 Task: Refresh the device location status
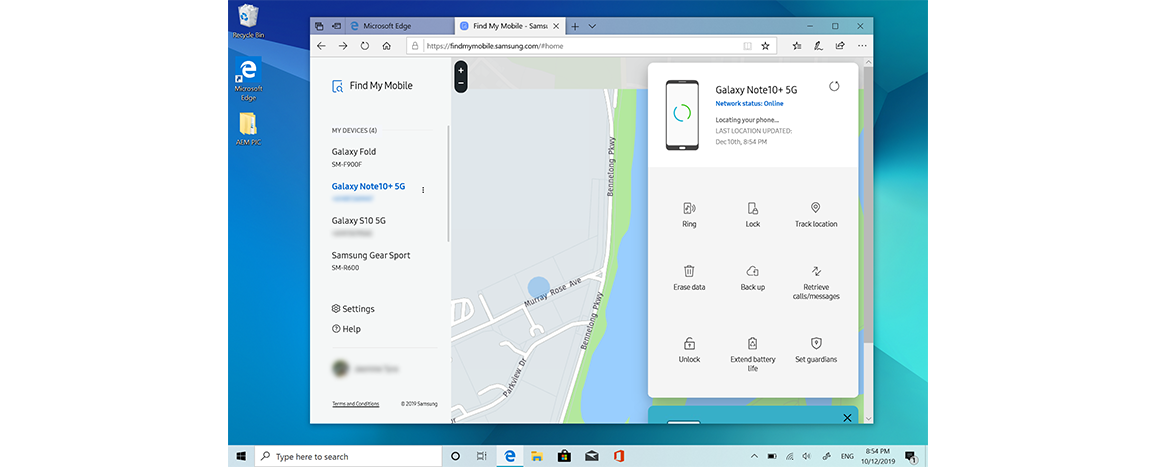(x=834, y=86)
